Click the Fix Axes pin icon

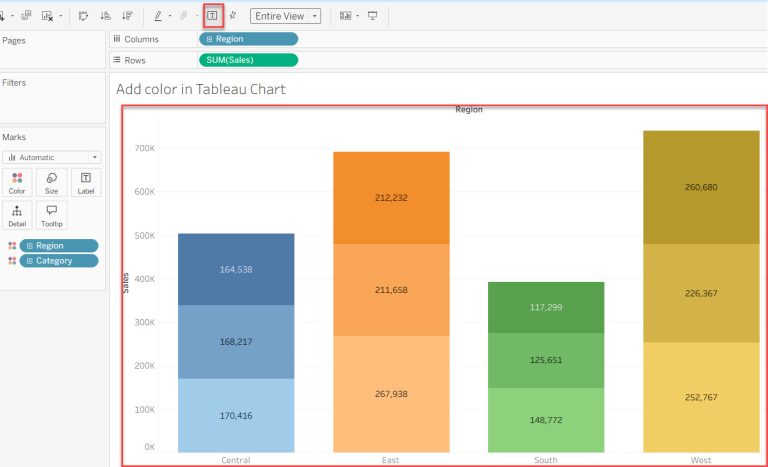233,16
